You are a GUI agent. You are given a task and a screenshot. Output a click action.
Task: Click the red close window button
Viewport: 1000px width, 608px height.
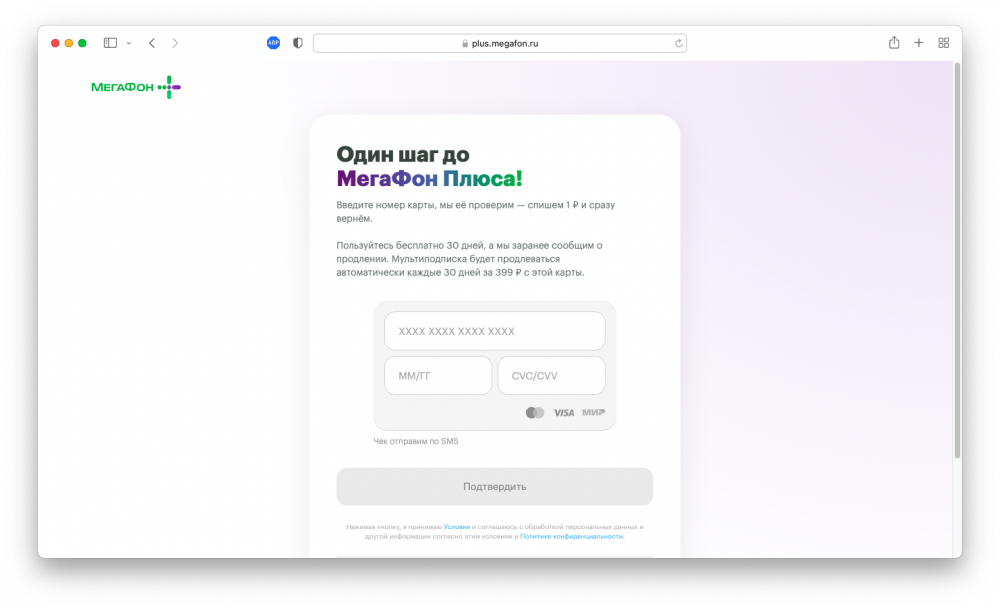point(55,43)
